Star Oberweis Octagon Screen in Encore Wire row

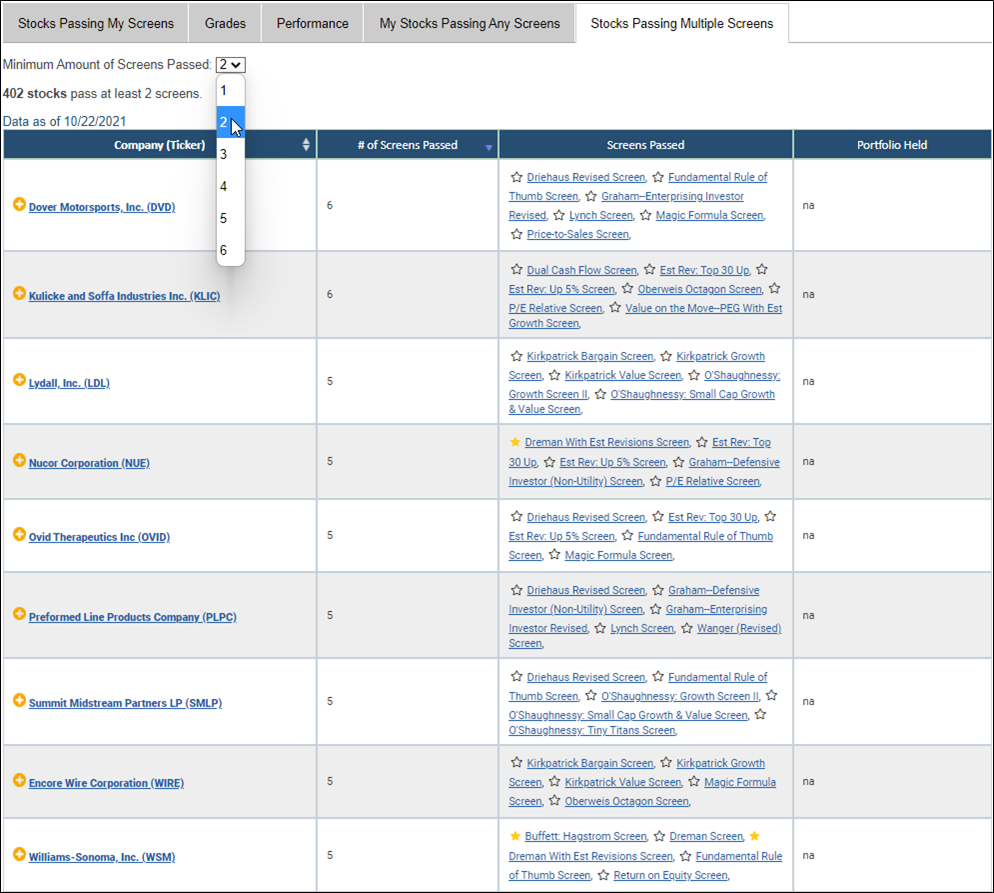[555, 800]
